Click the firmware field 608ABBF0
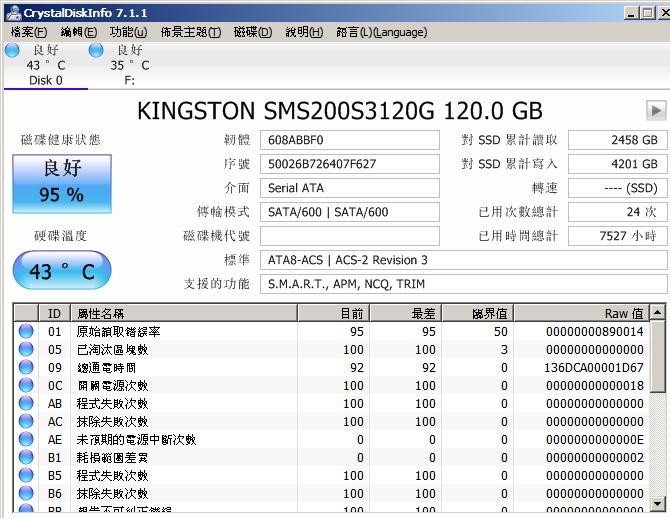 click(x=350, y=140)
